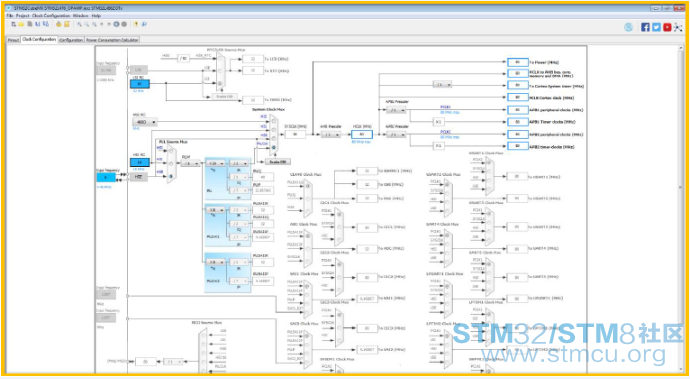Open the Window menu
Viewport: 690px width, 379px height.
(x=81, y=16)
